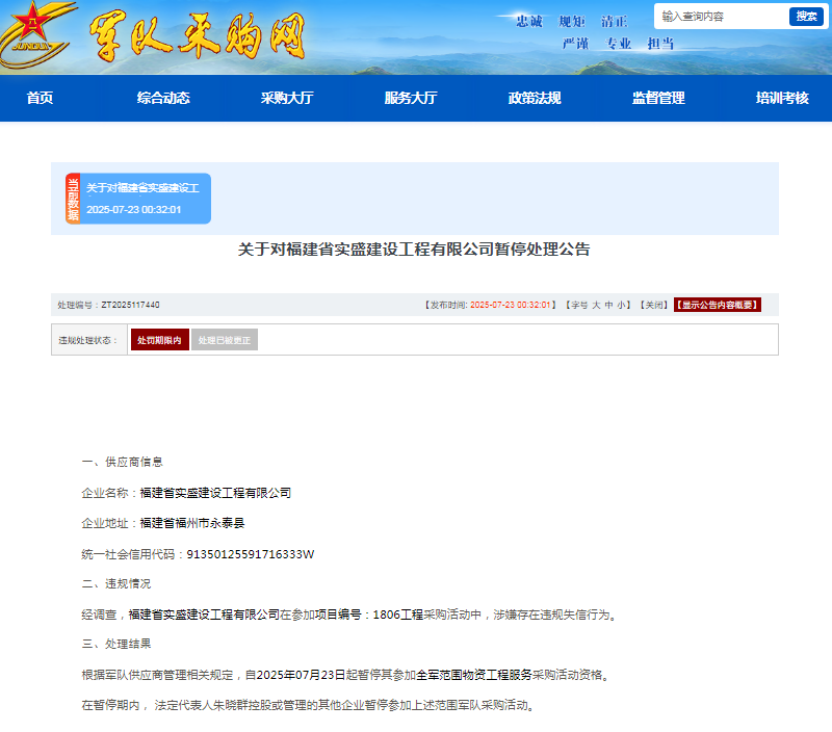Set font size to 大
Image resolution: width=832 pixels, height=732 pixels.
(x=596, y=305)
